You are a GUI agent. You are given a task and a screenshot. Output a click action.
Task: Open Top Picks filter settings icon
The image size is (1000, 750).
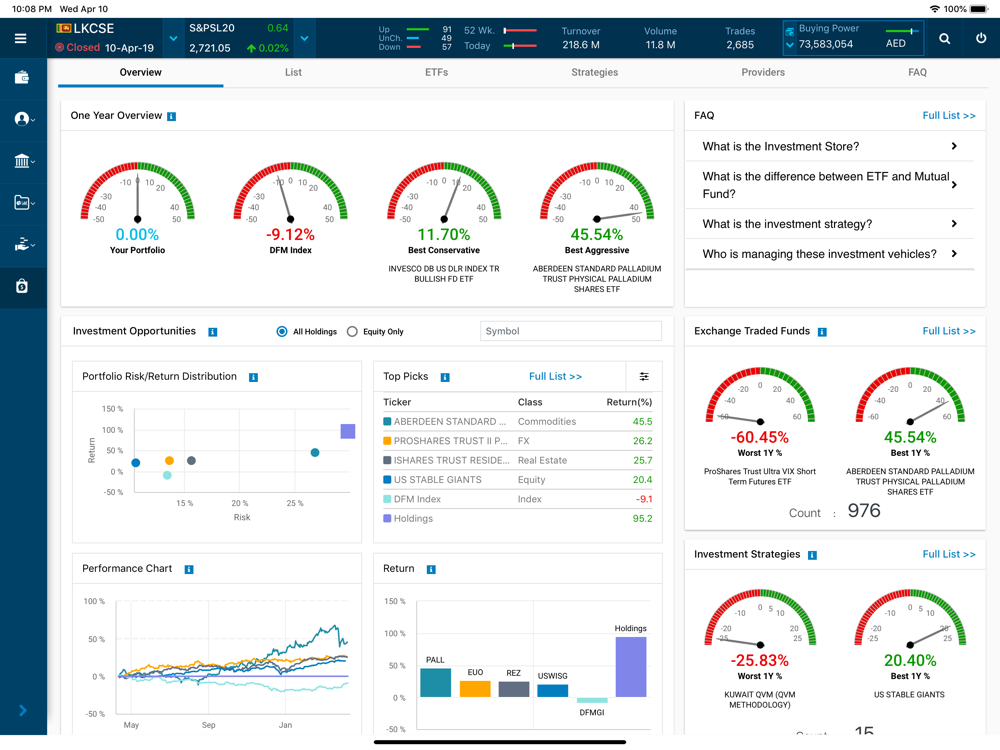[644, 377]
